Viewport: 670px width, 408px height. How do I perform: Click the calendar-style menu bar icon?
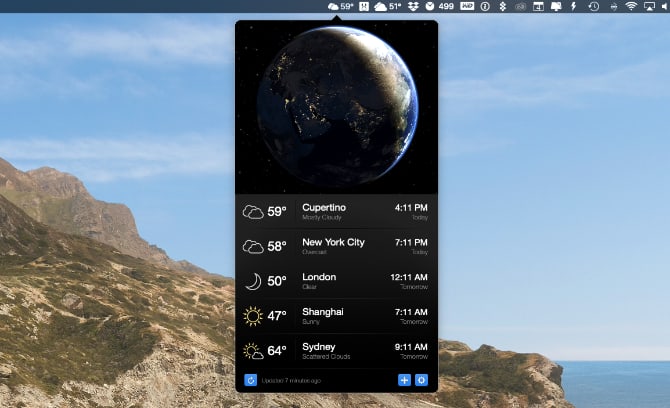coord(538,6)
